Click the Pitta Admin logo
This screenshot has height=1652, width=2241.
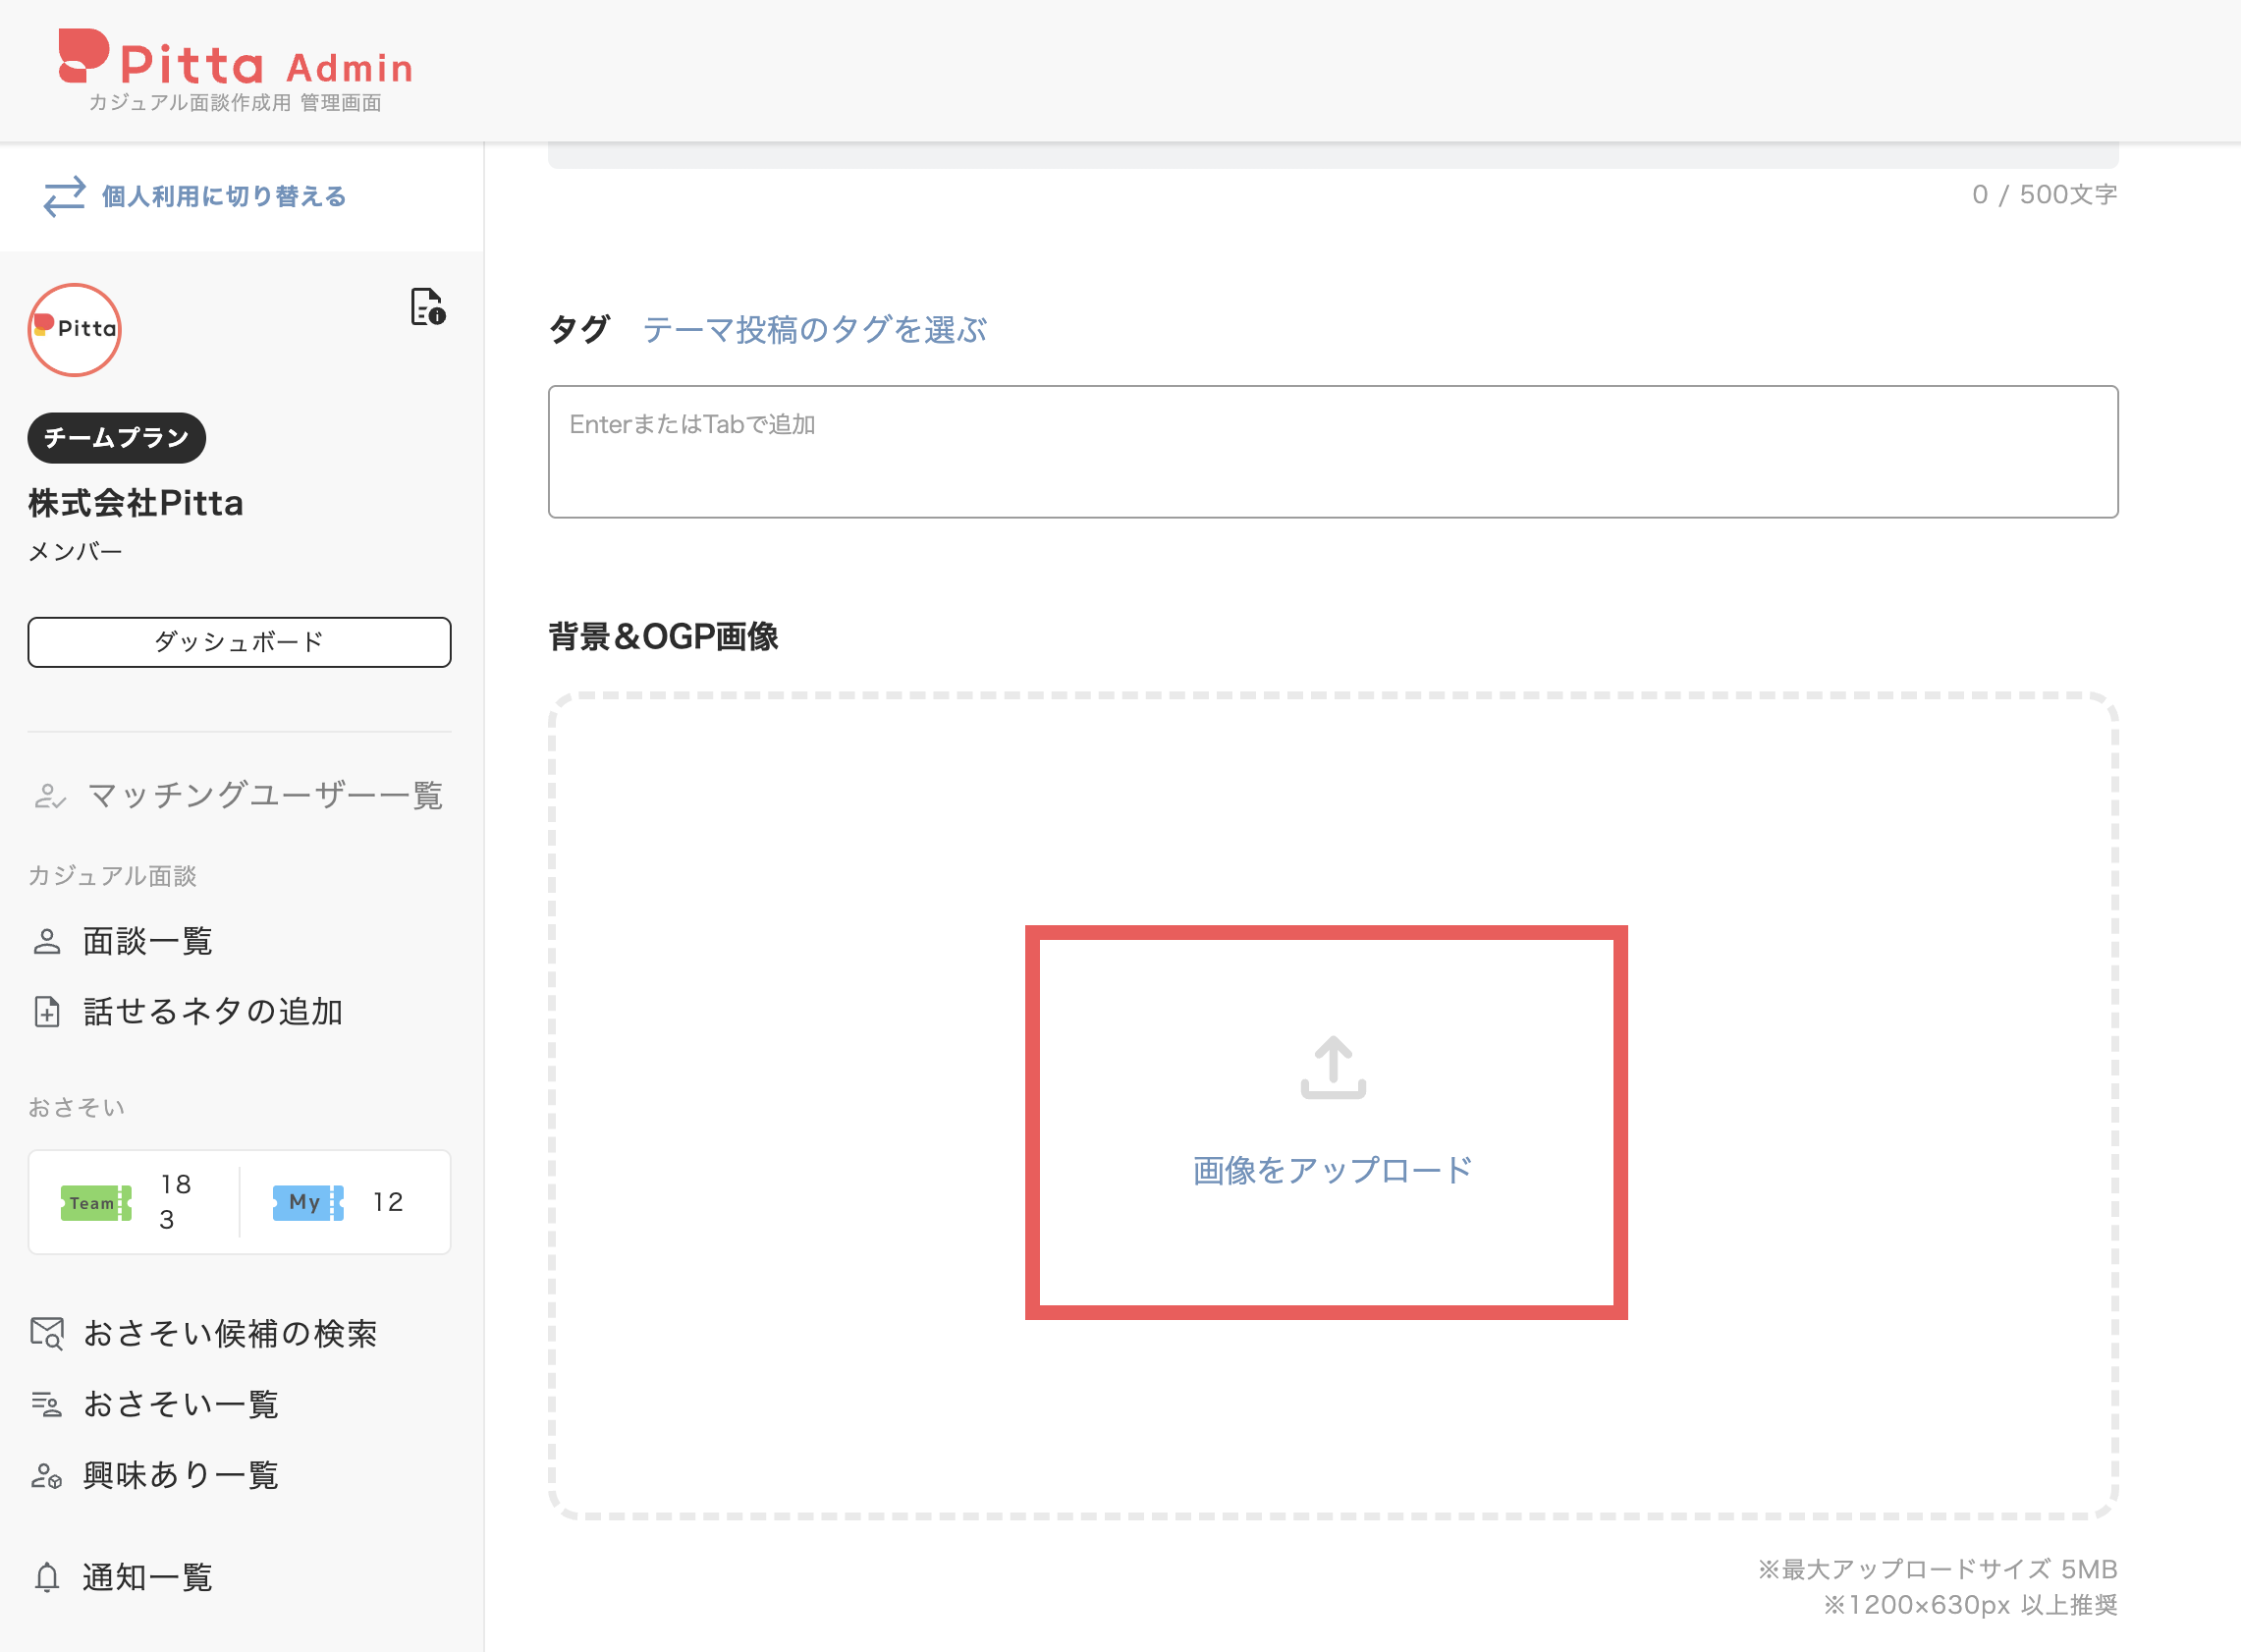[235, 70]
